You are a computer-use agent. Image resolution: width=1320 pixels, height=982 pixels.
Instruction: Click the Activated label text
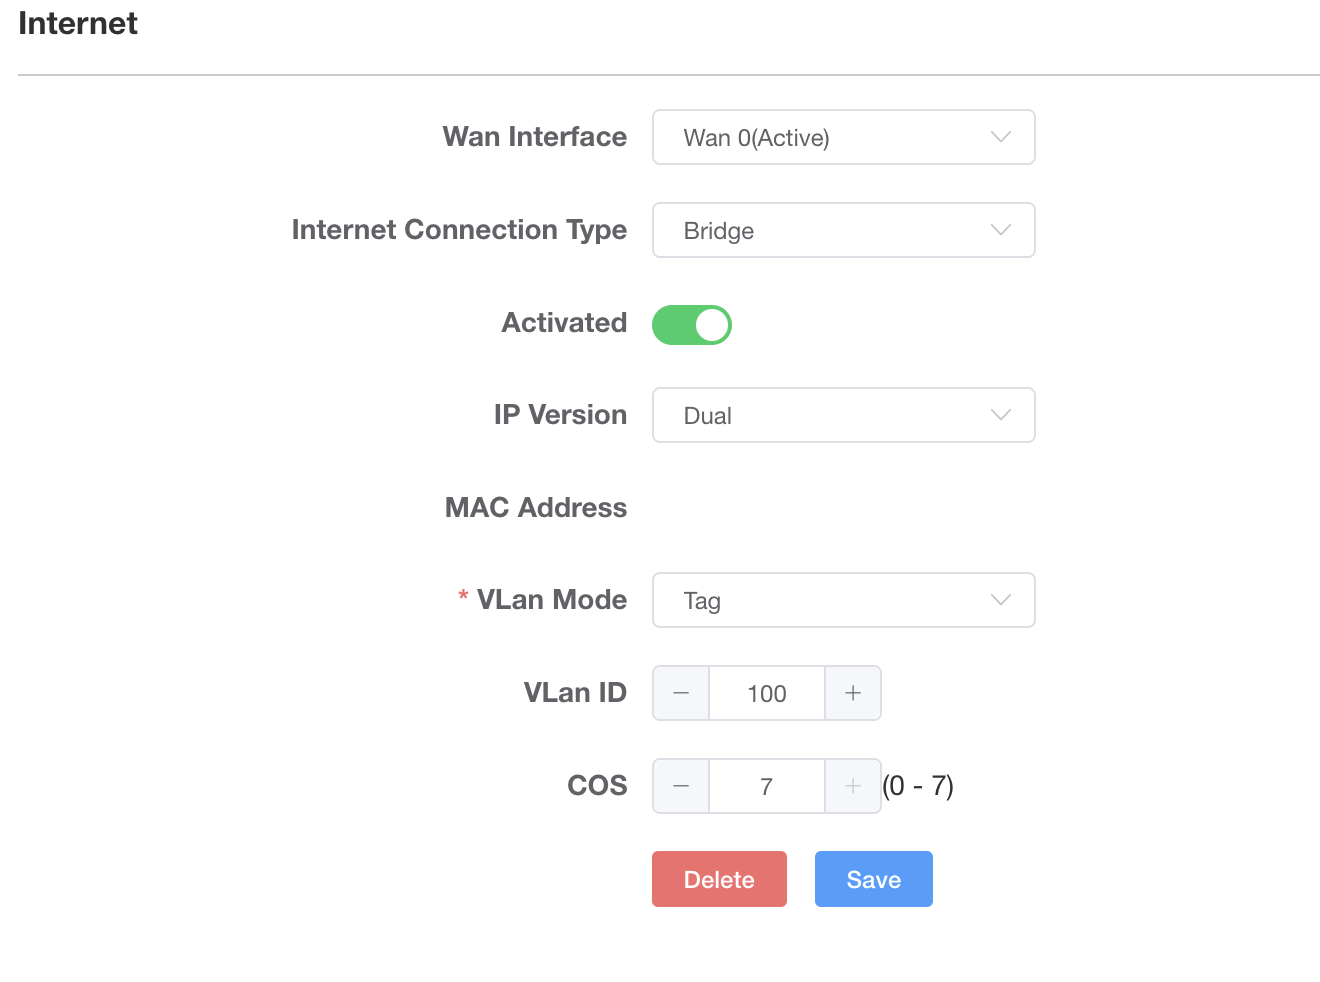tap(565, 323)
